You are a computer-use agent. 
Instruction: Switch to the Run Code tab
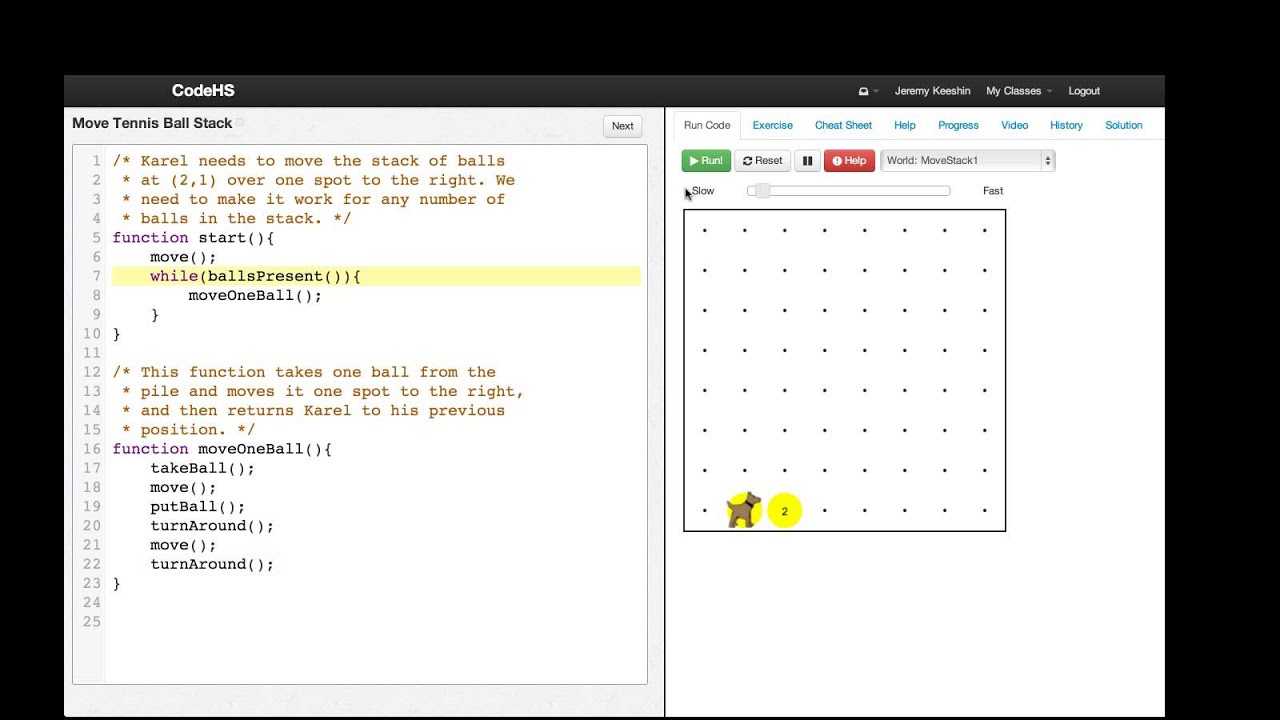(x=707, y=125)
